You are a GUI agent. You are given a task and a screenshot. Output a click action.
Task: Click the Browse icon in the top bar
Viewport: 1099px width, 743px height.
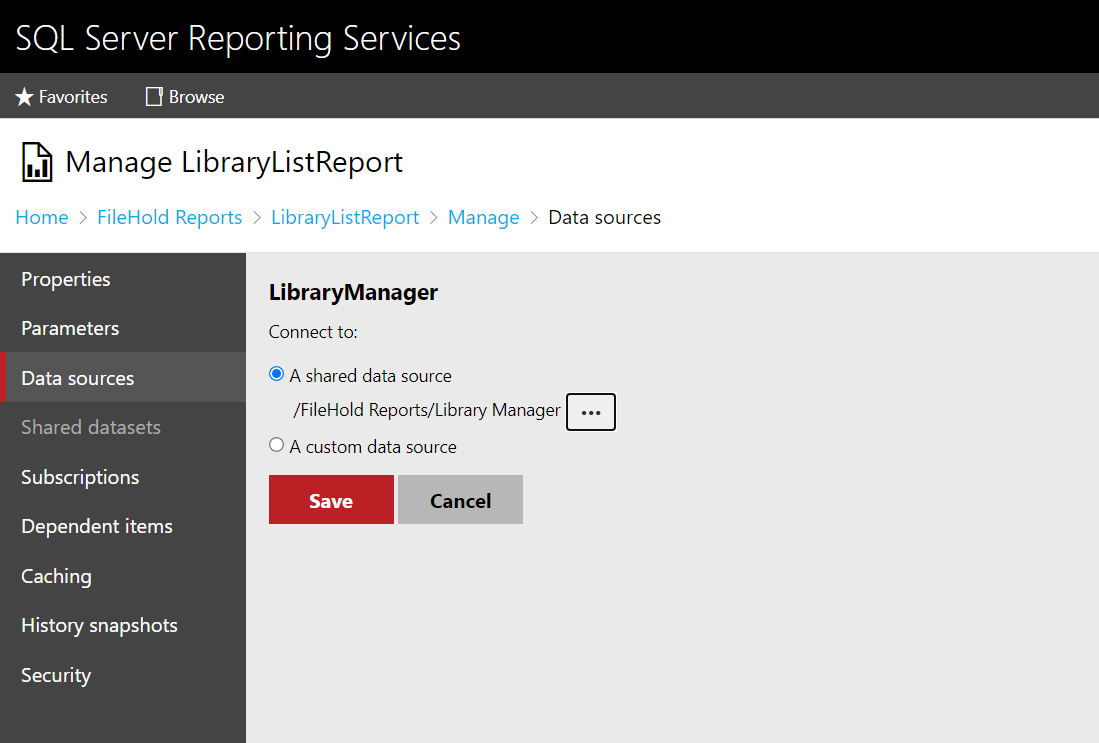tap(153, 96)
